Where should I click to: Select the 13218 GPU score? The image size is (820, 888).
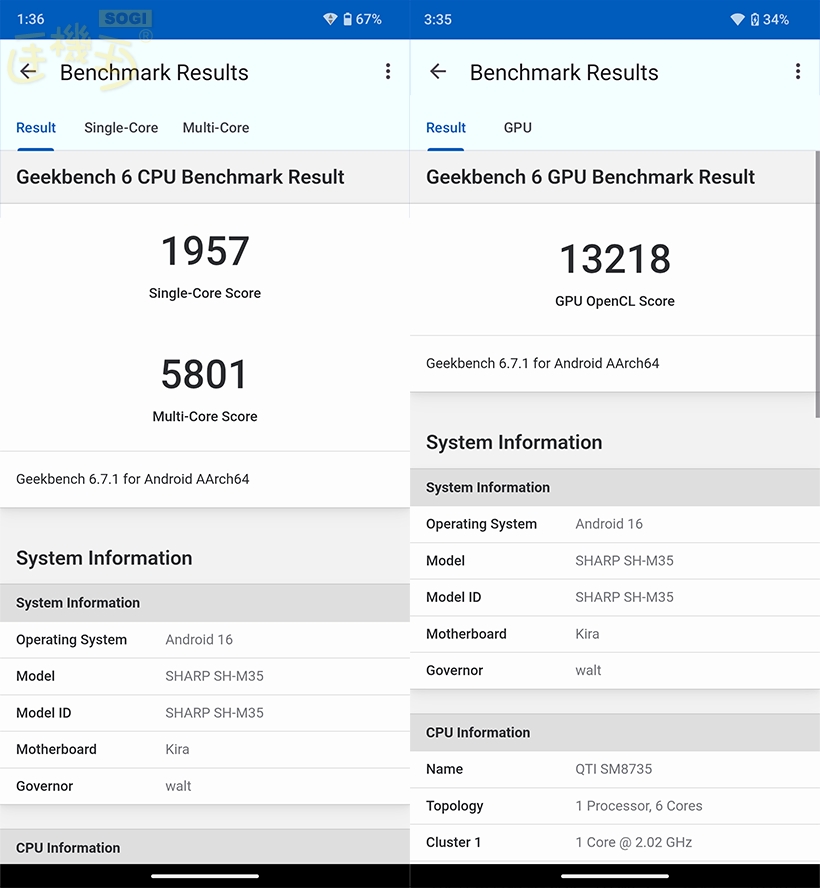point(615,259)
